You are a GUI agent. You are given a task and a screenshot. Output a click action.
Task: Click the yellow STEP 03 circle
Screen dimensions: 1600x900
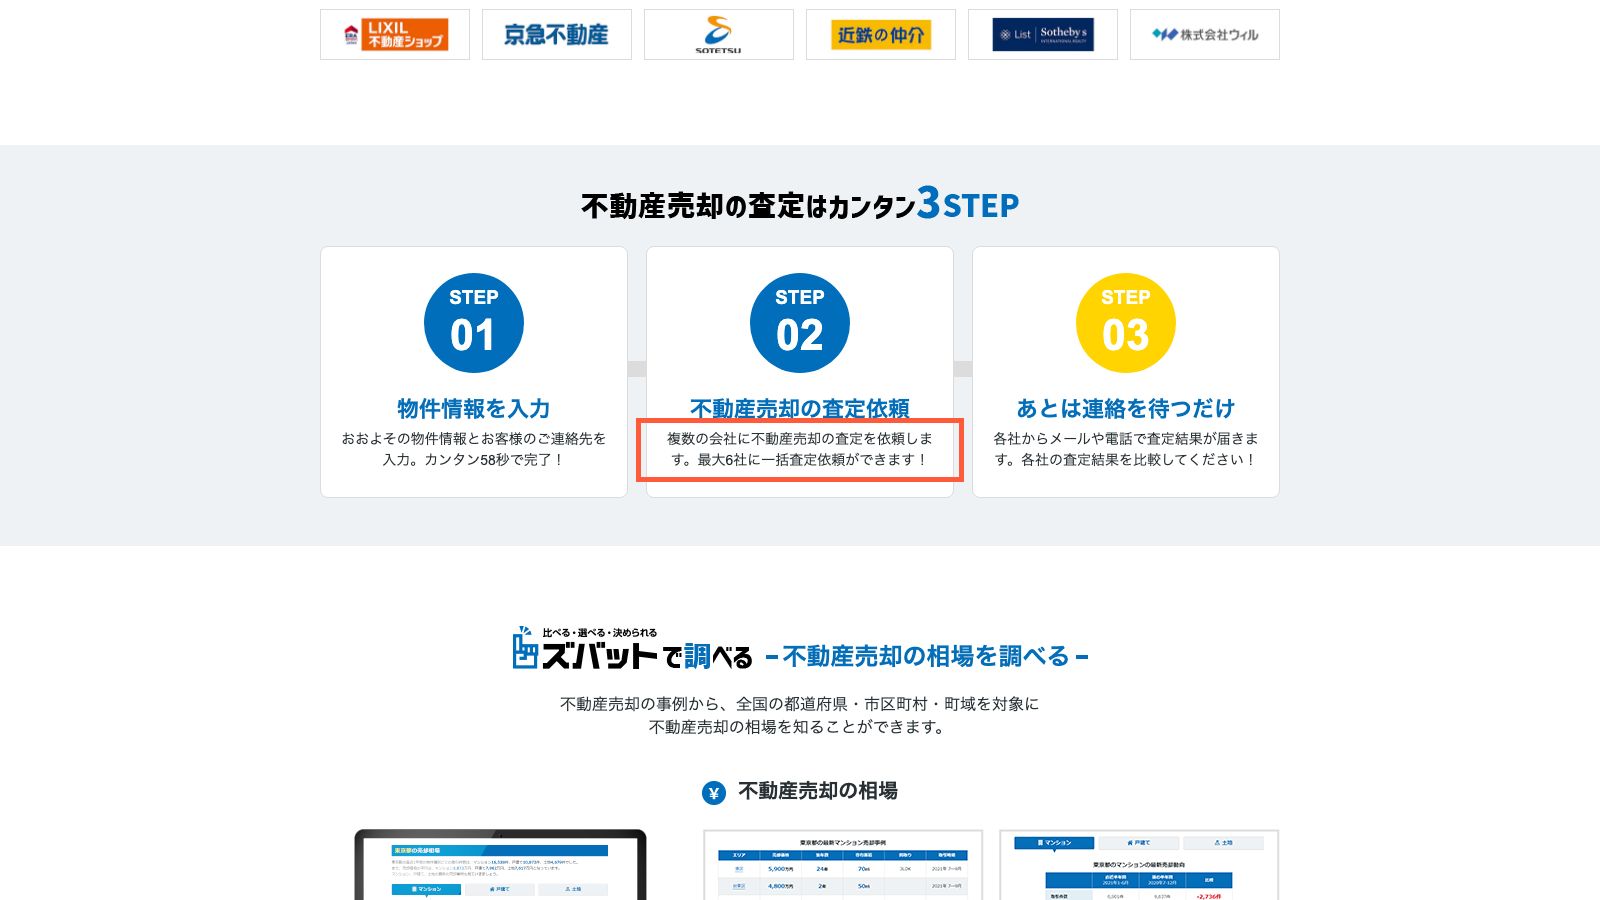pos(1126,323)
